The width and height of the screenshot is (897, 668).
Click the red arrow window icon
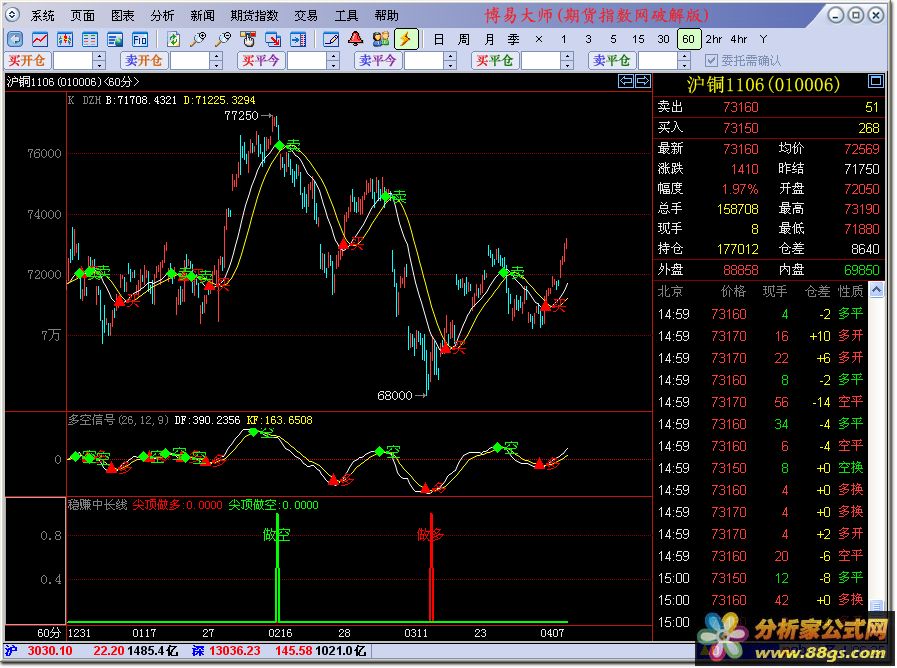point(273,39)
